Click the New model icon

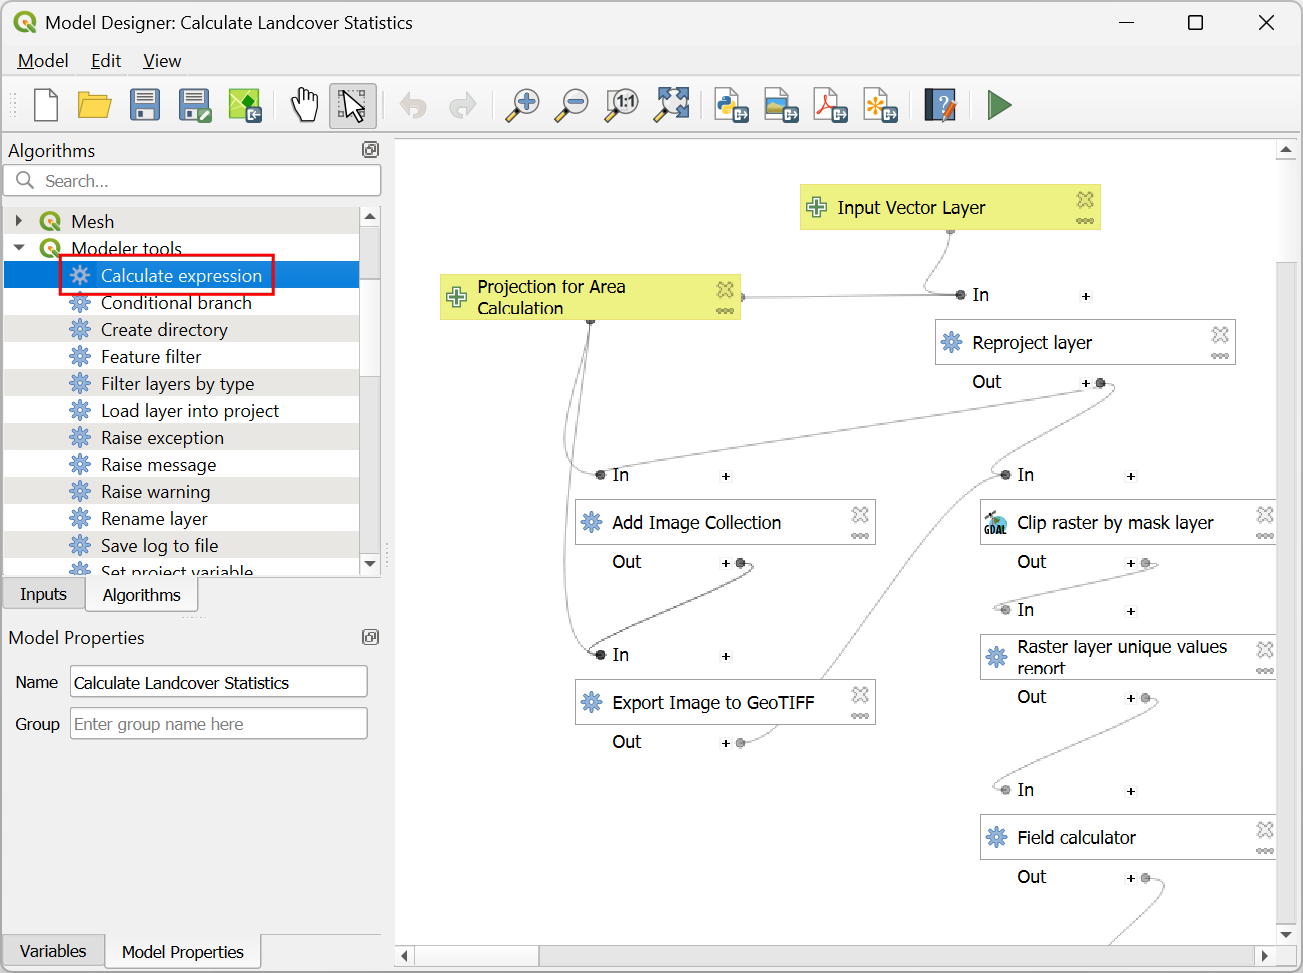click(46, 105)
